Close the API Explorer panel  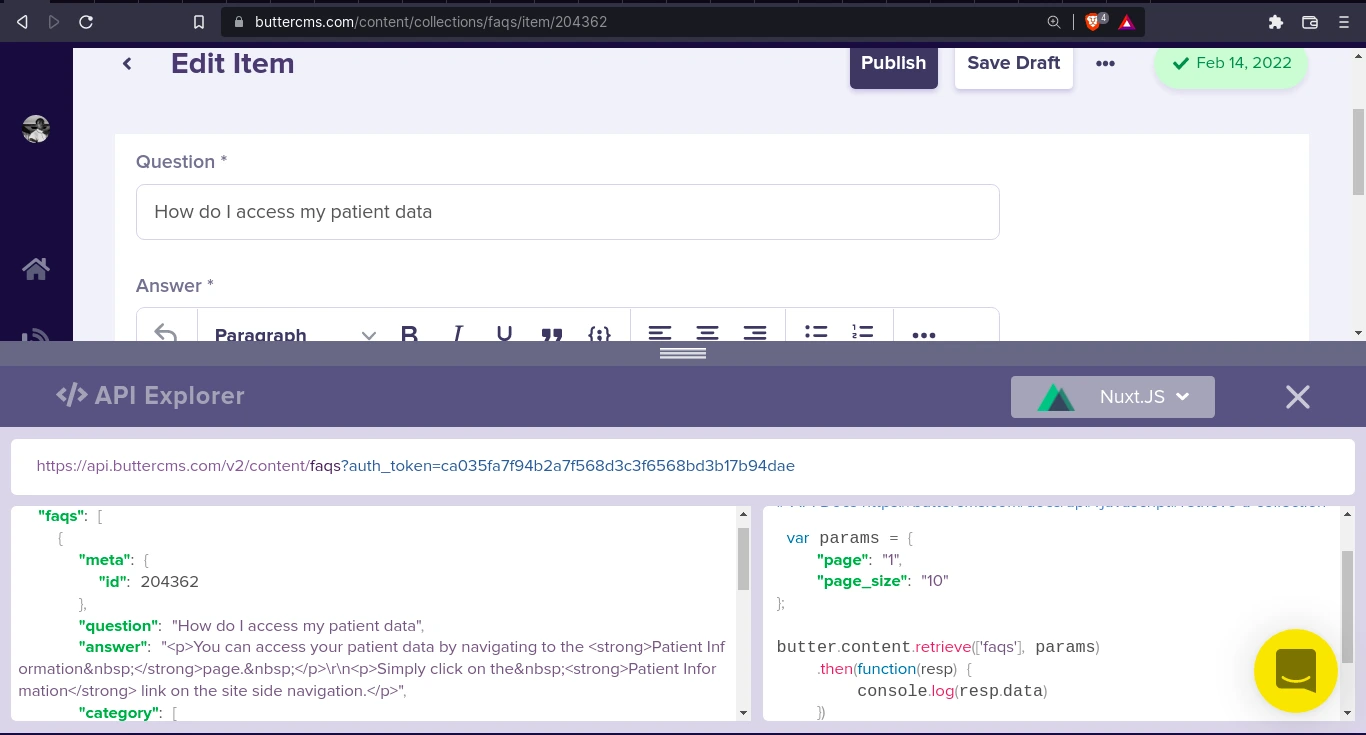(x=1298, y=397)
